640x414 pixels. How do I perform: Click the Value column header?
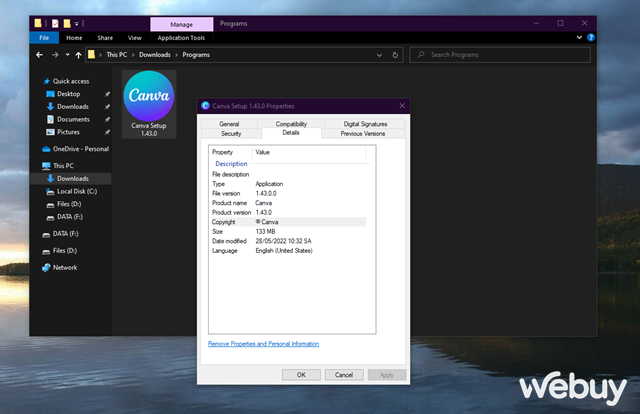pyautogui.click(x=309, y=152)
